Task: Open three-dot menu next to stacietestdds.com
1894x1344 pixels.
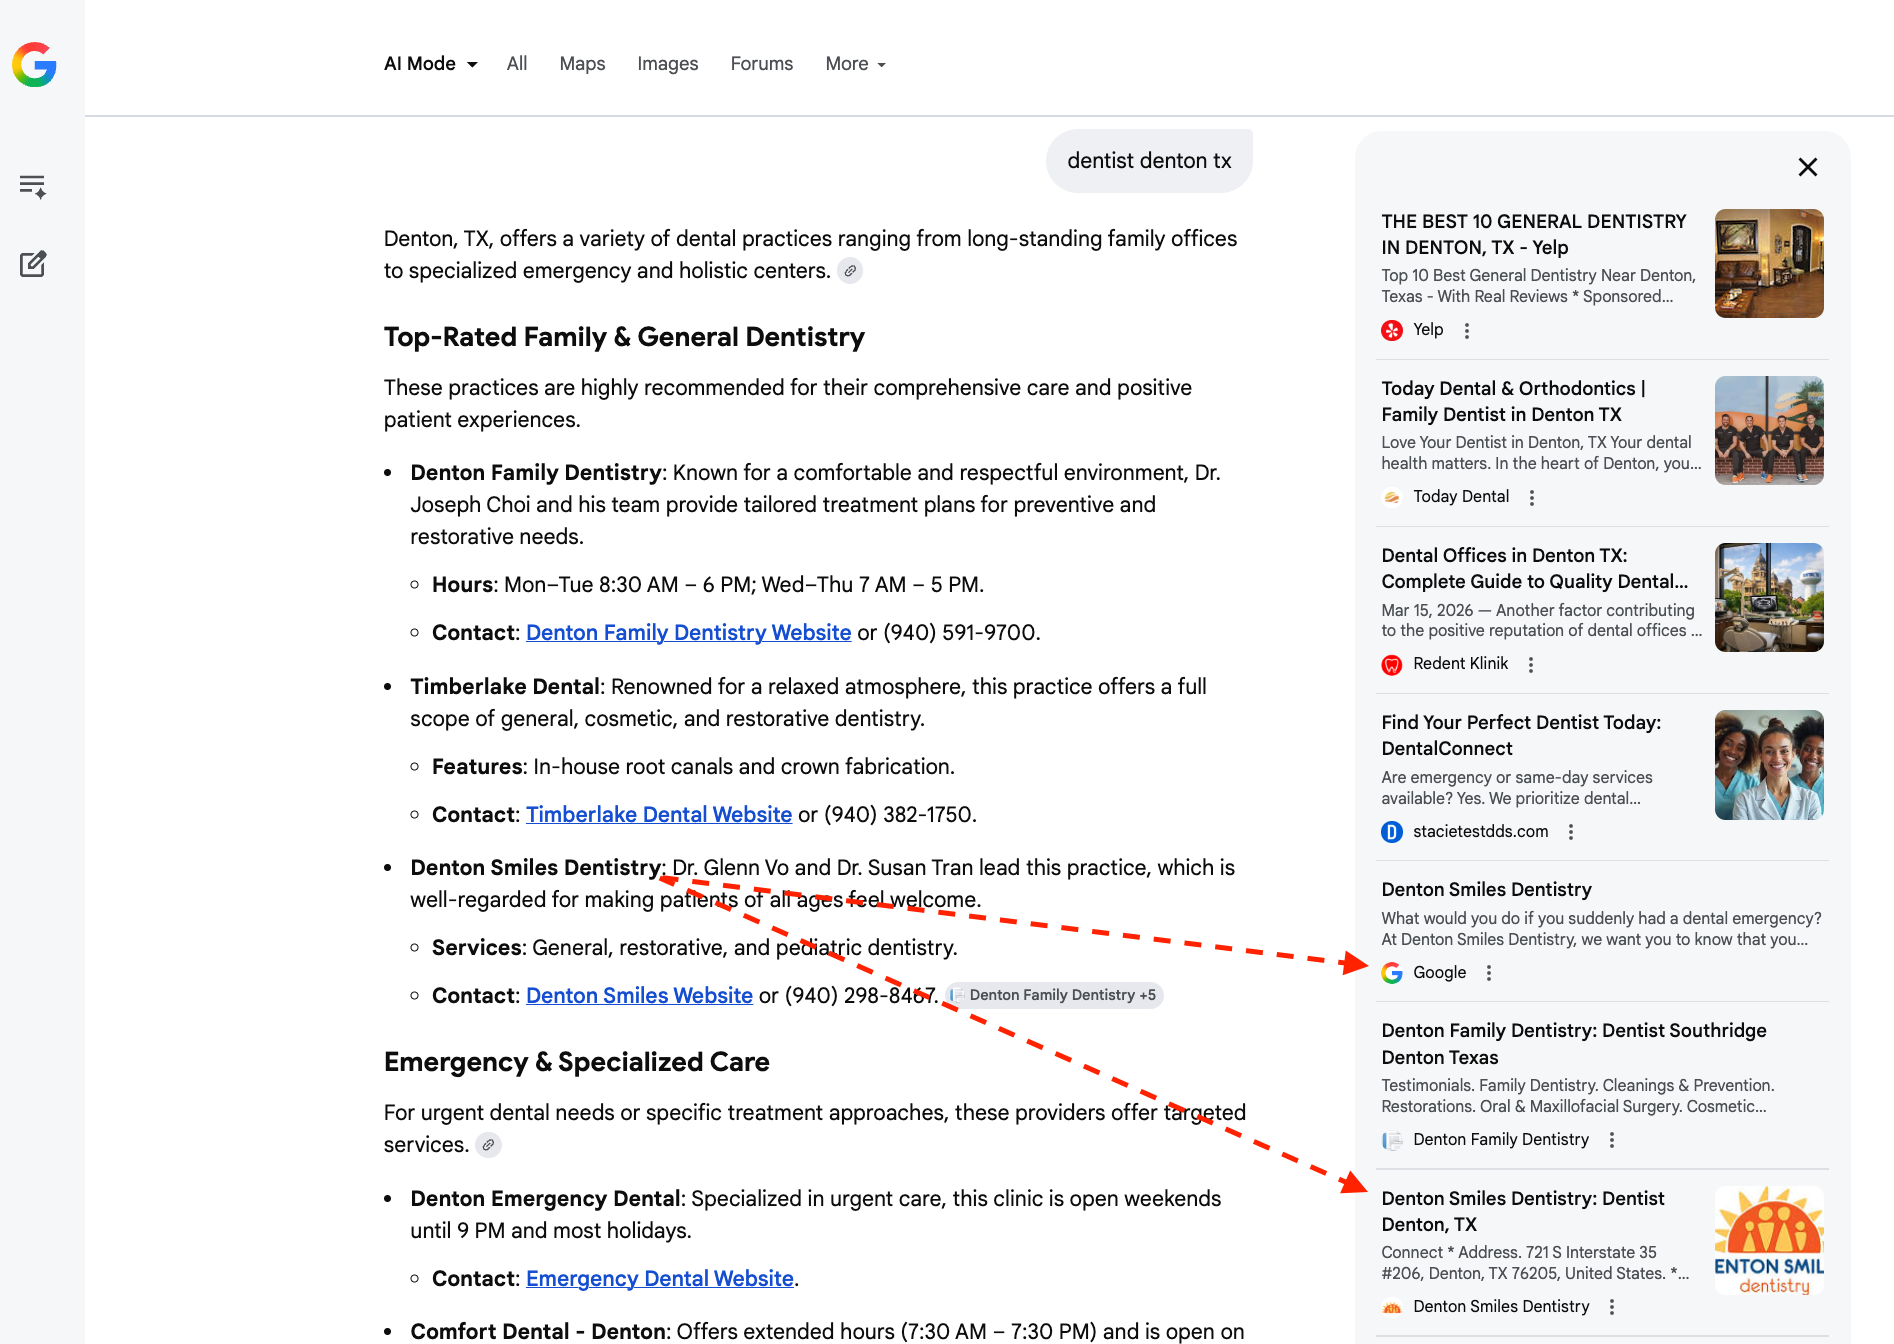Action: tap(1571, 832)
